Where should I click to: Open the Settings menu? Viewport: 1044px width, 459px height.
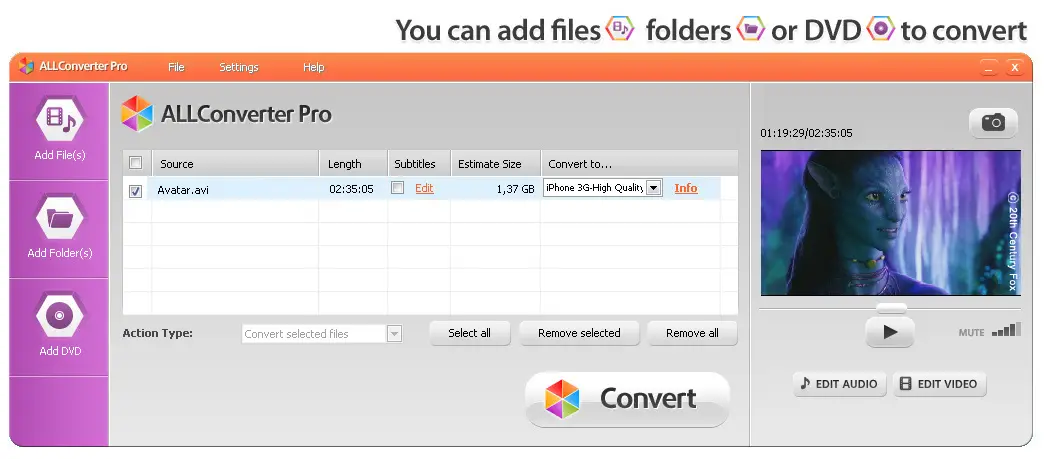pyautogui.click(x=238, y=67)
